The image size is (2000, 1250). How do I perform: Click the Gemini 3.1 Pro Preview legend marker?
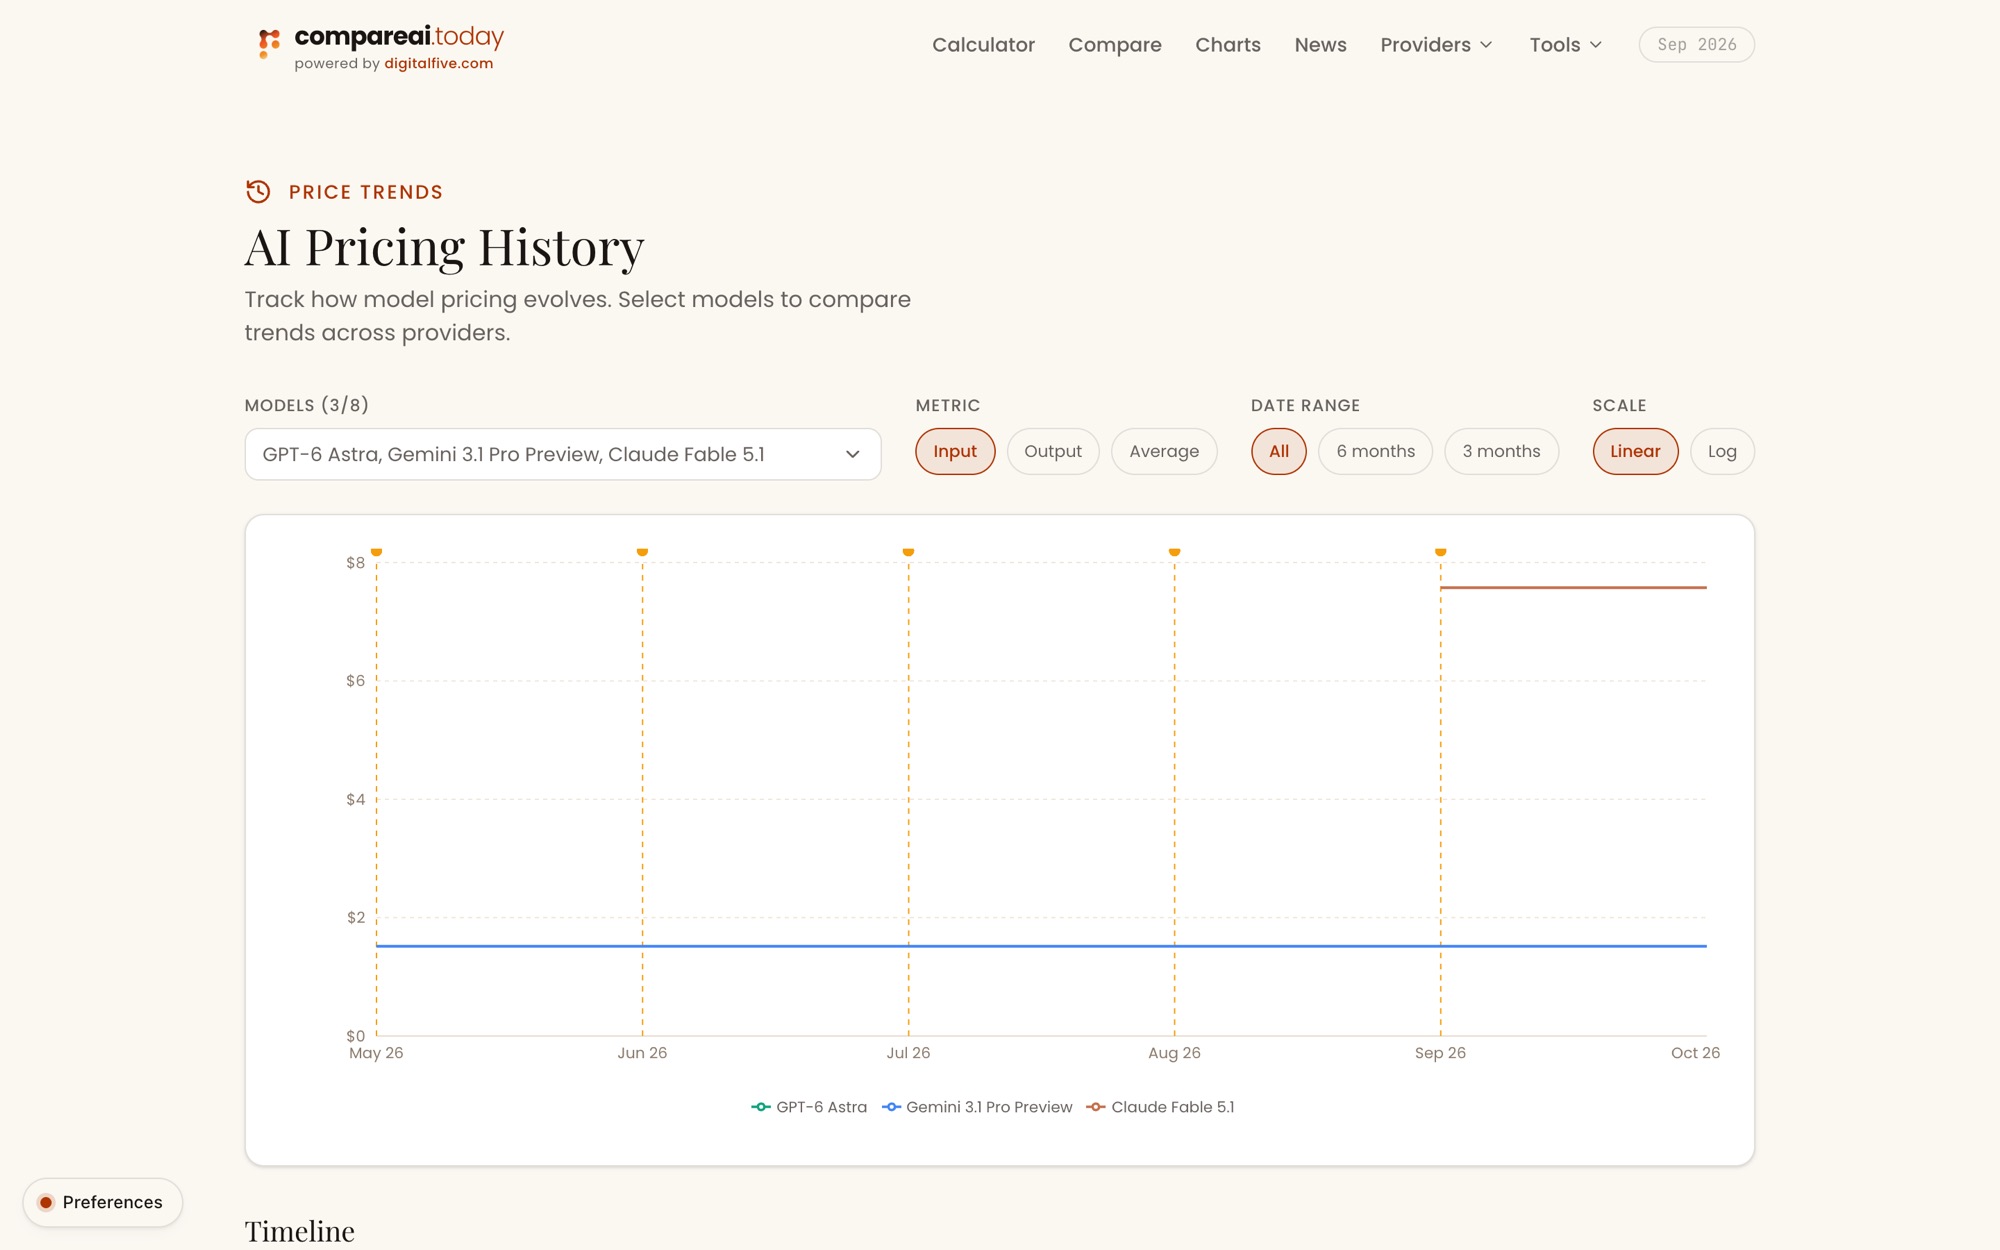[891, 1107]
